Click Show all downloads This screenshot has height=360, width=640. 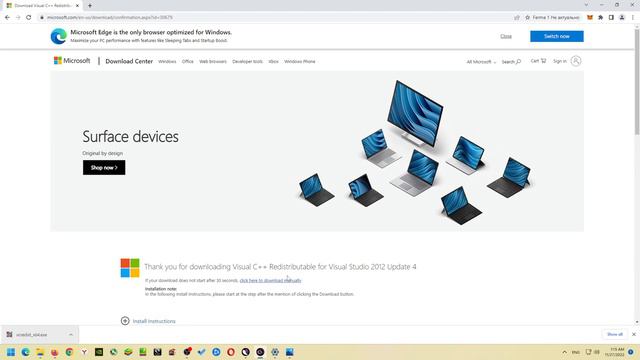[615, 334]
